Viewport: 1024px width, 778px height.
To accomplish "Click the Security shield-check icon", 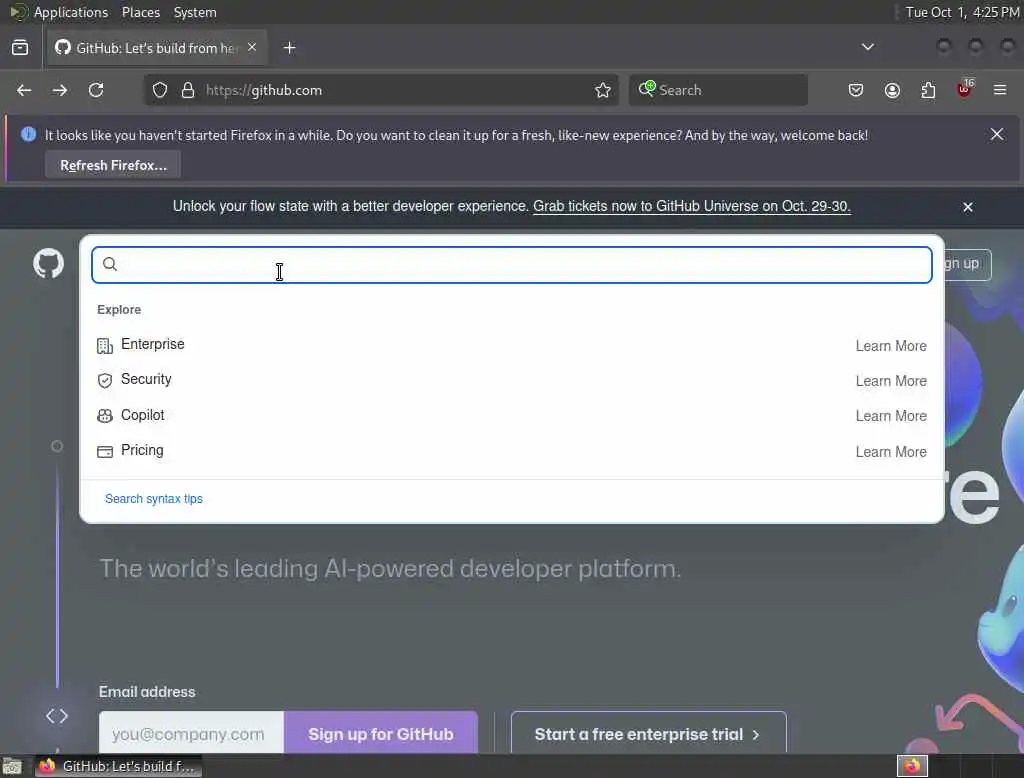I will coord(104,381).
